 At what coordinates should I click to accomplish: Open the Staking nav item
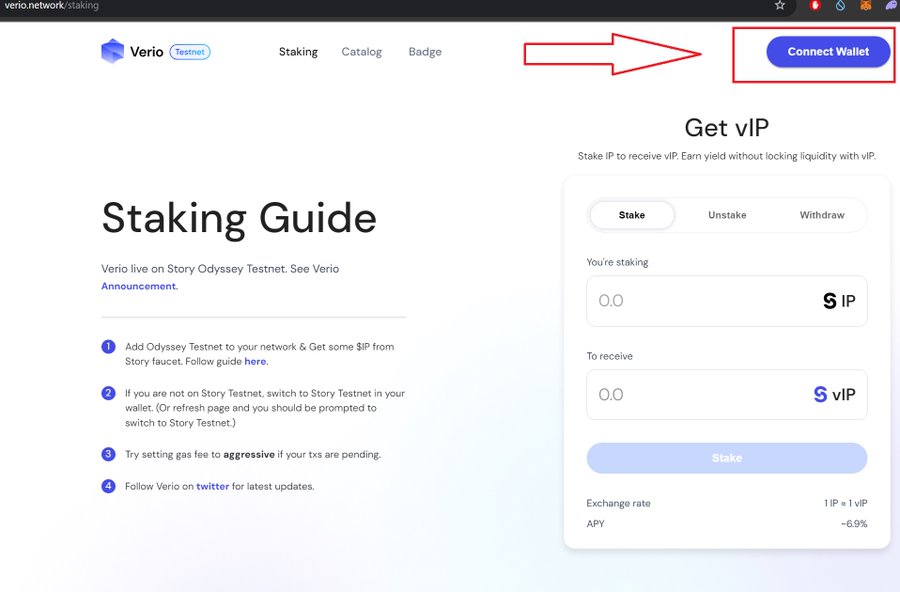point(298,52)
